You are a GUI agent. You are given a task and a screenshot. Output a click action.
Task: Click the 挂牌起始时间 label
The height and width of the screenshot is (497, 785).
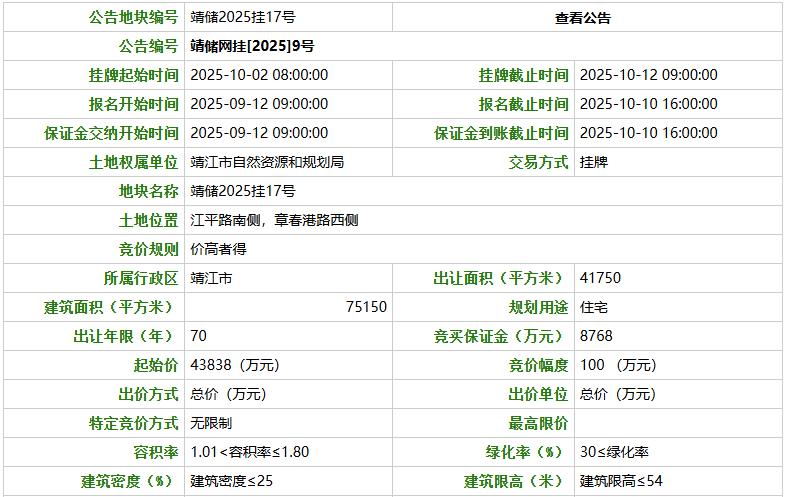coord(134,75)
